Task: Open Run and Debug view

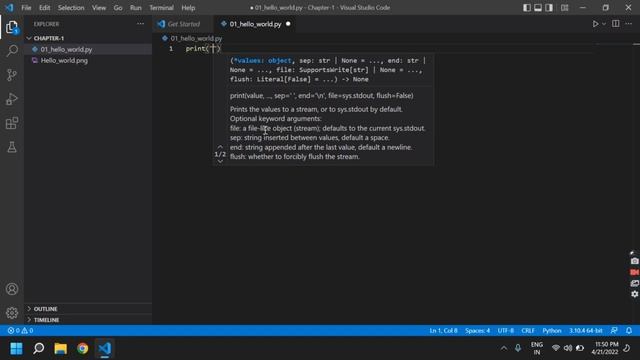Action: (12, 99)
